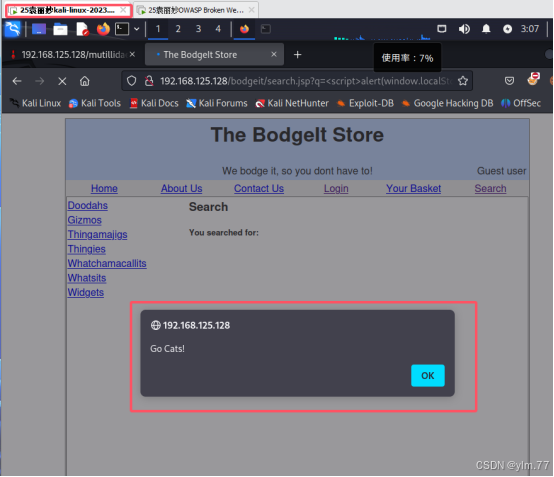The width and height of the screenshot is (554, 477).
Task: Open the Kali Forums bookmark
Action: [x=217, y=103]
